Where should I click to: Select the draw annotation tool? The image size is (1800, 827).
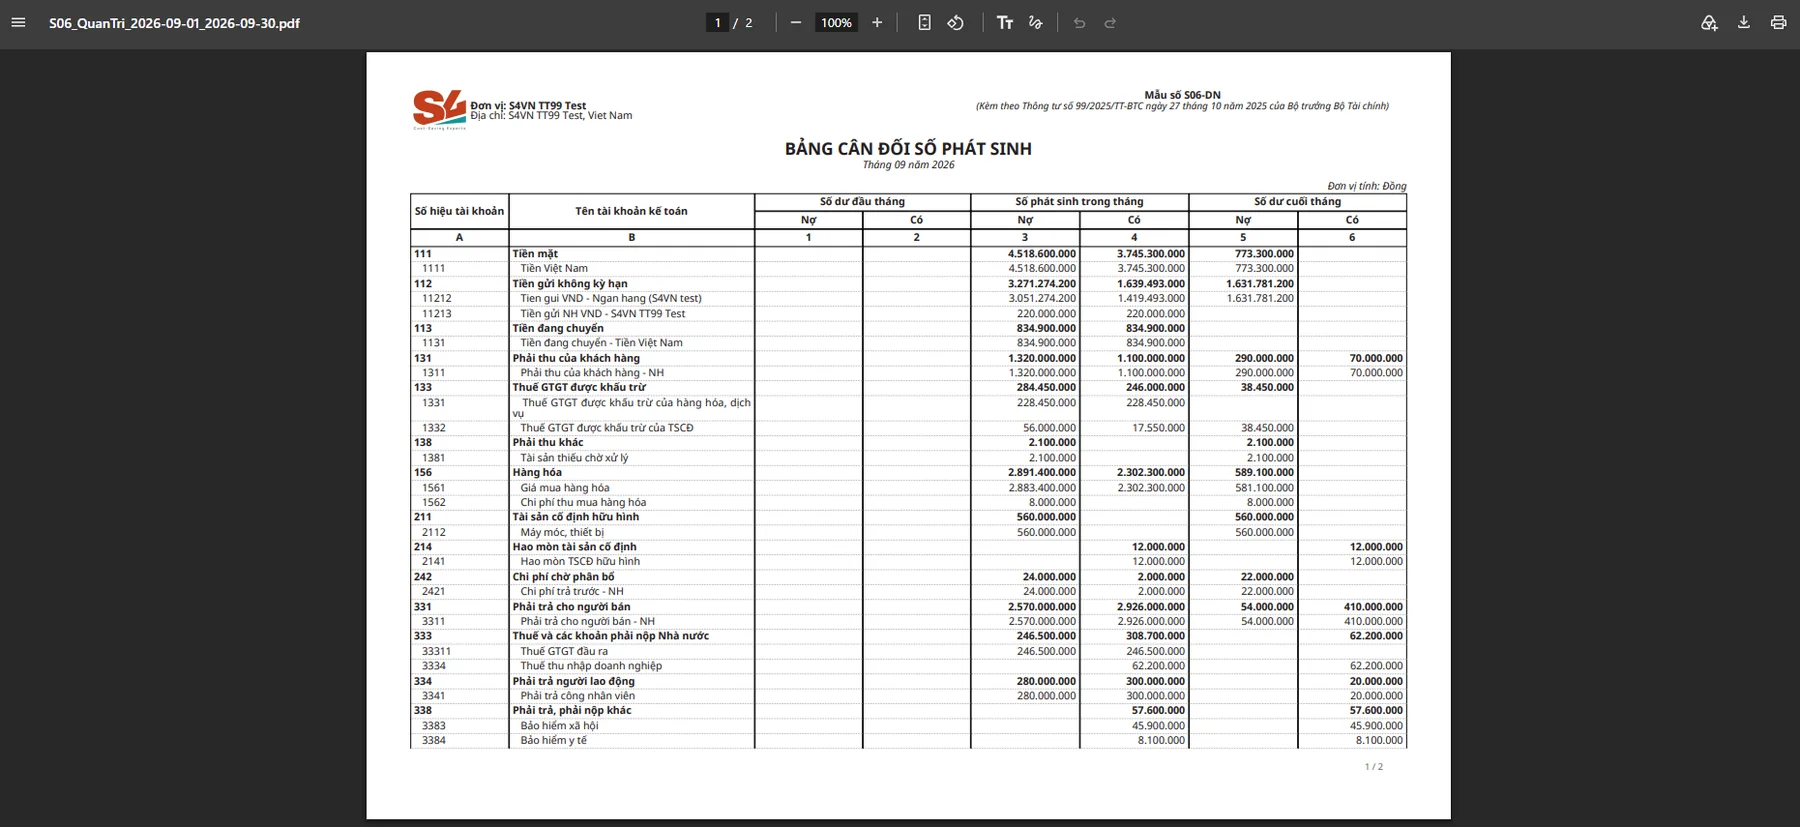pos(1036,23)
